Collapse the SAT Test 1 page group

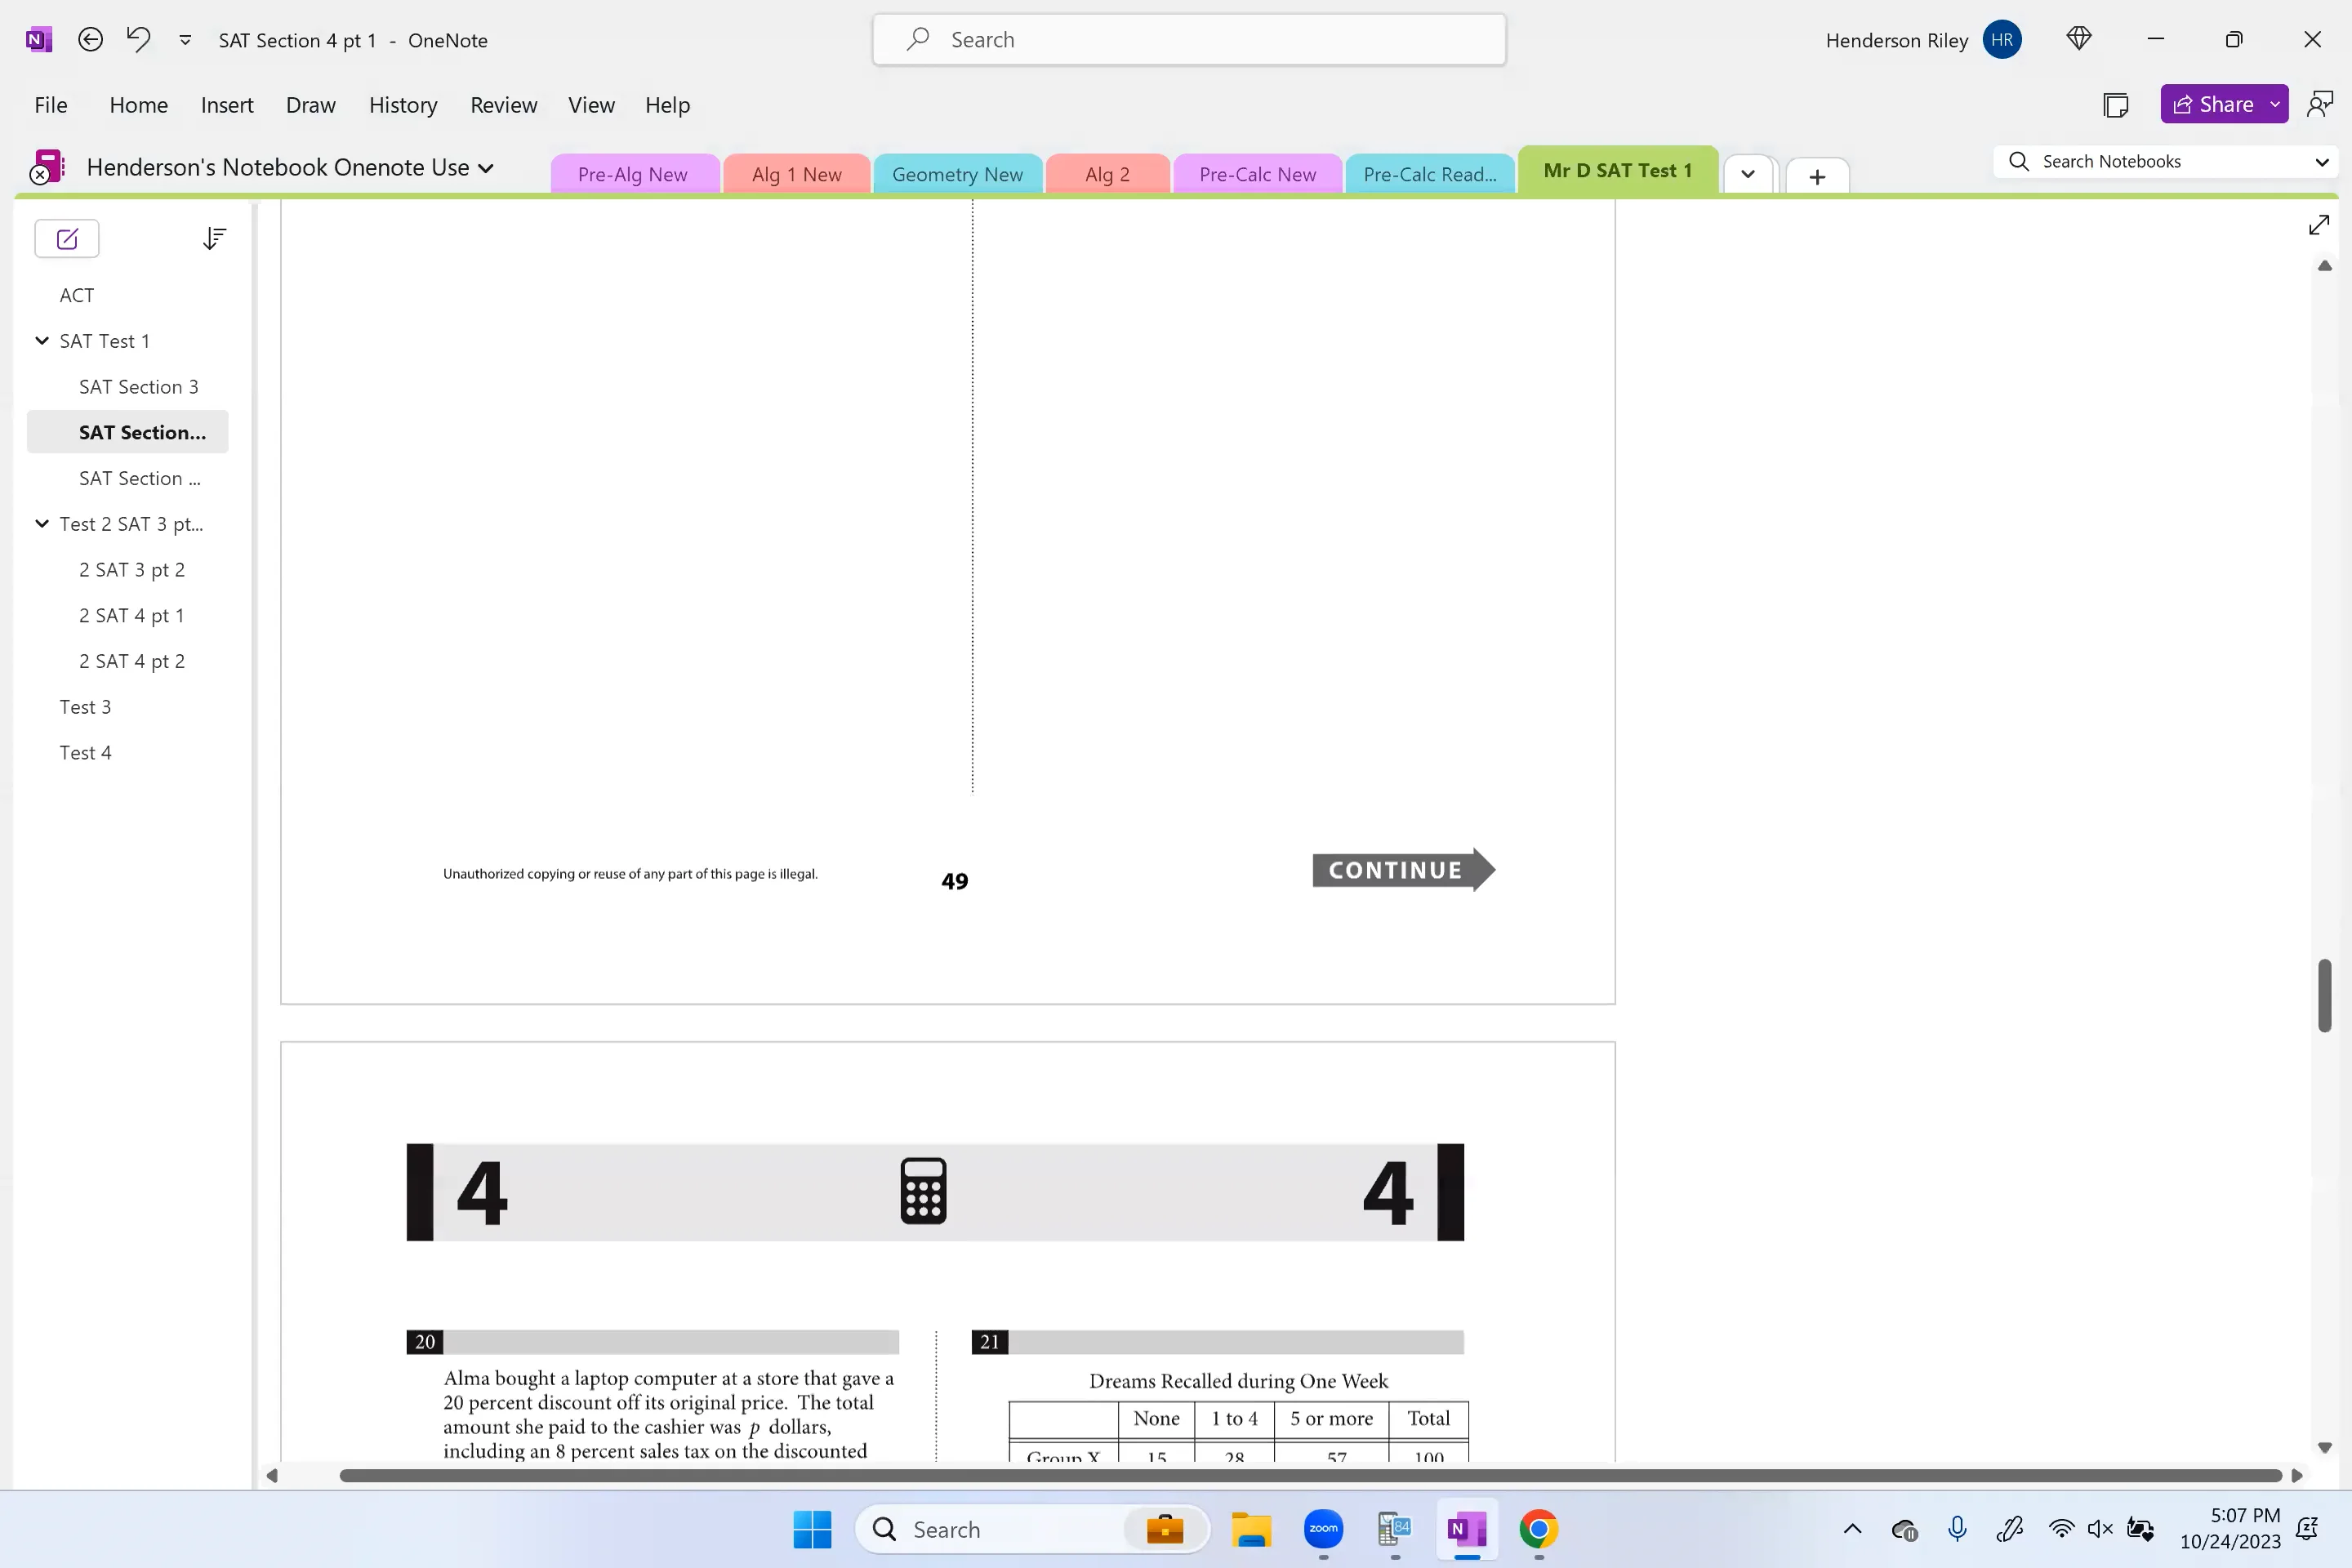click(42, 341)
